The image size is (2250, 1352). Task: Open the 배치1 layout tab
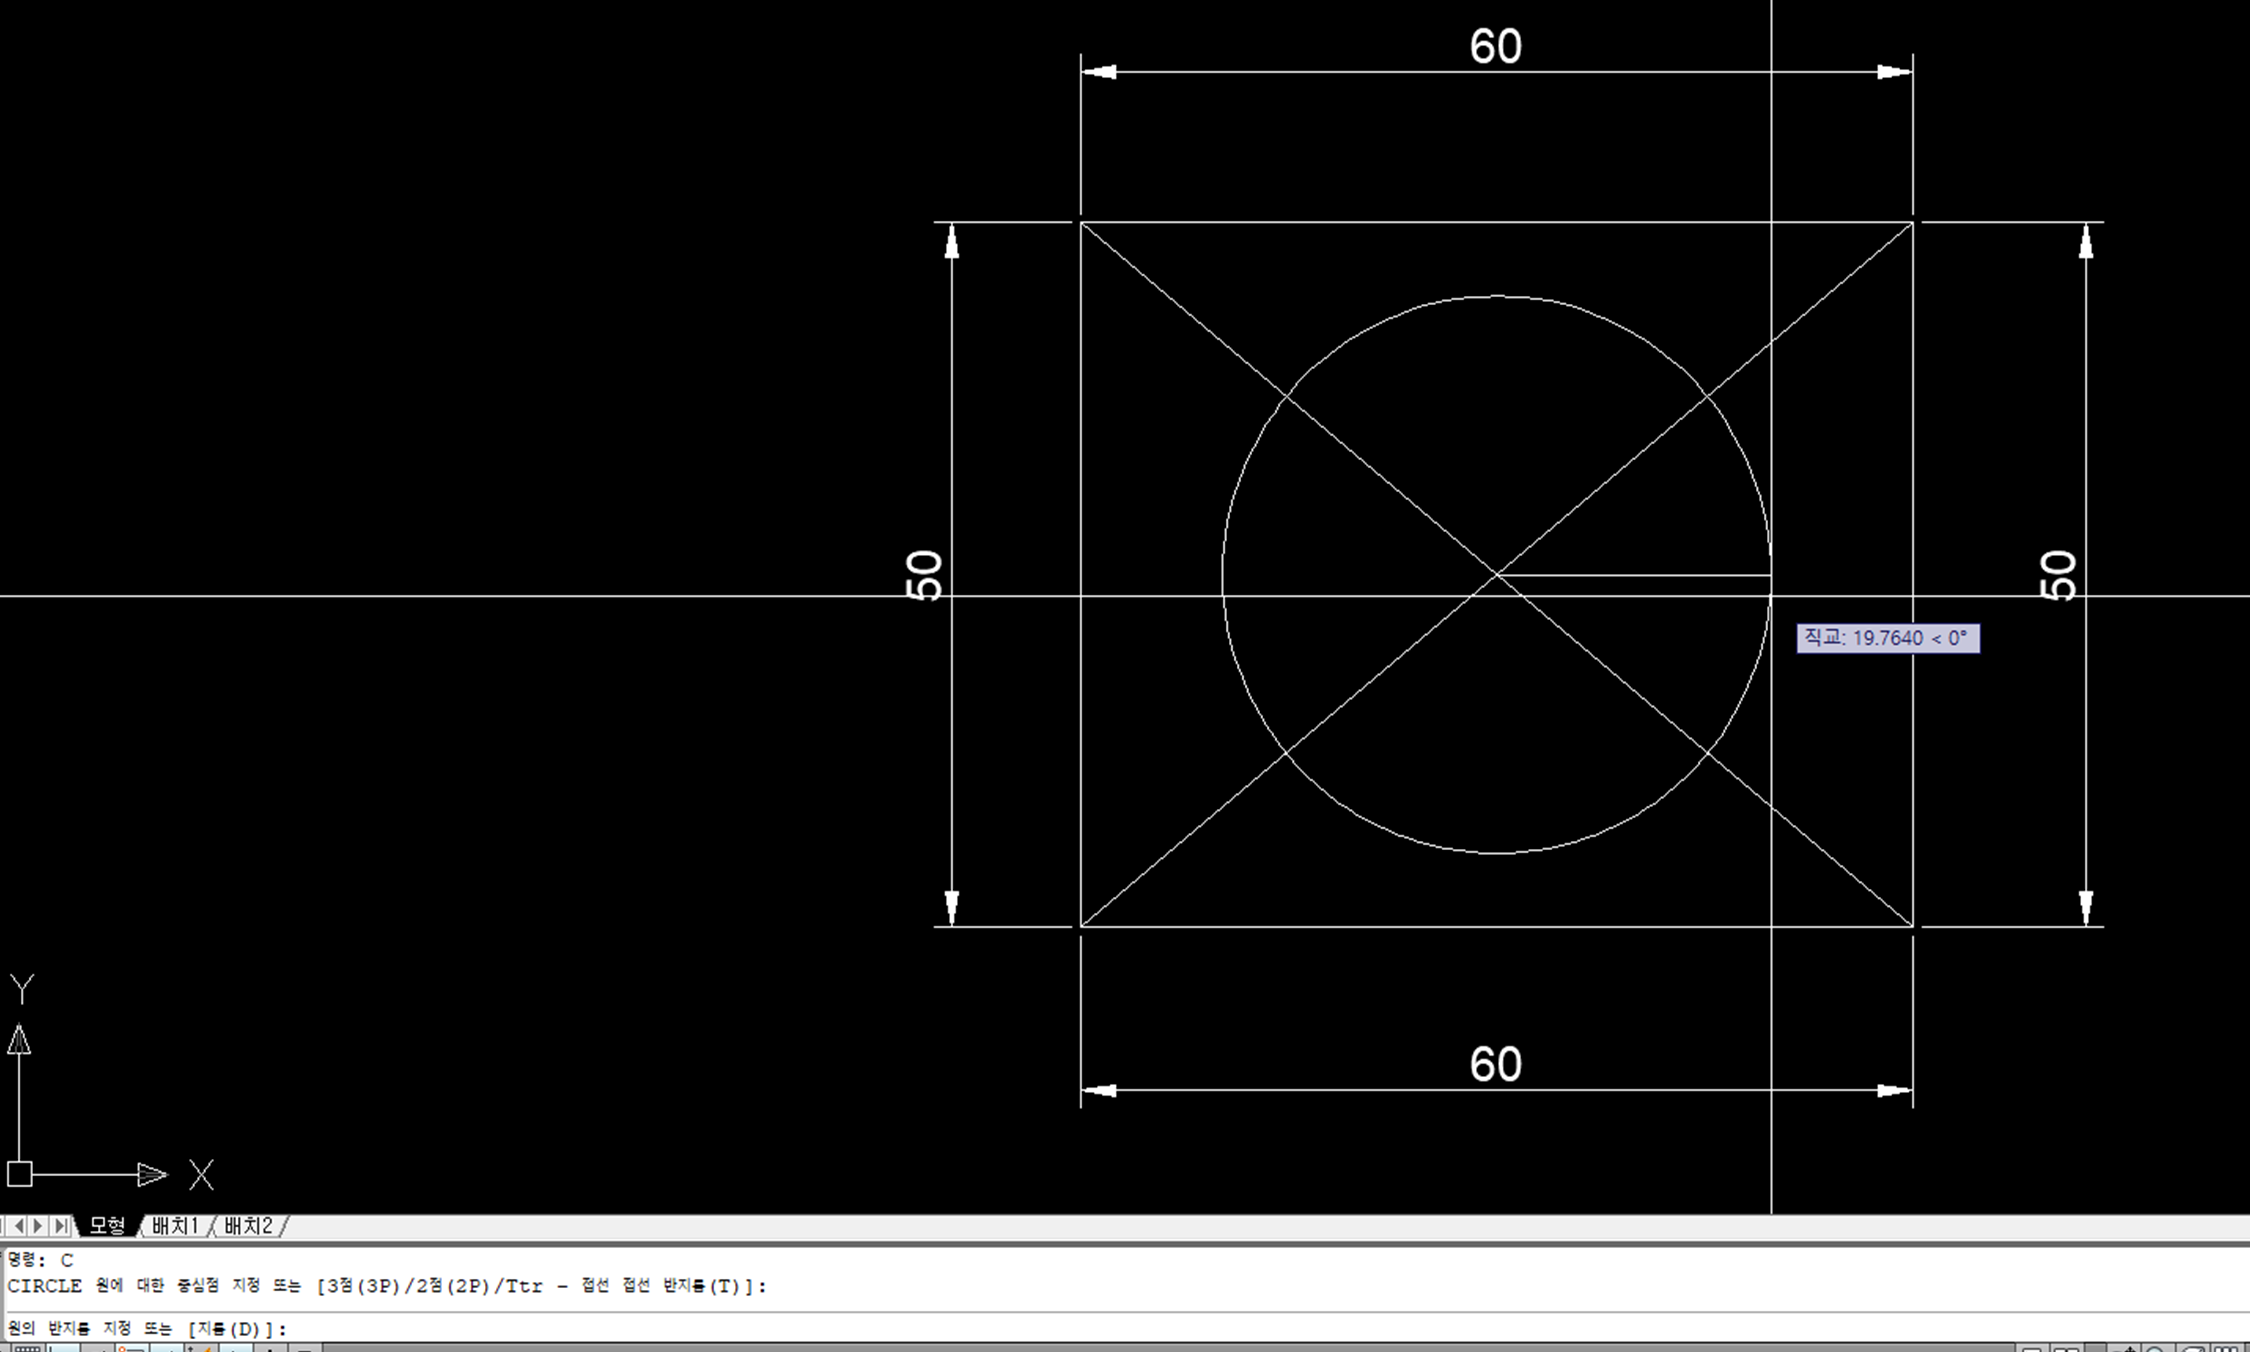175,1226
